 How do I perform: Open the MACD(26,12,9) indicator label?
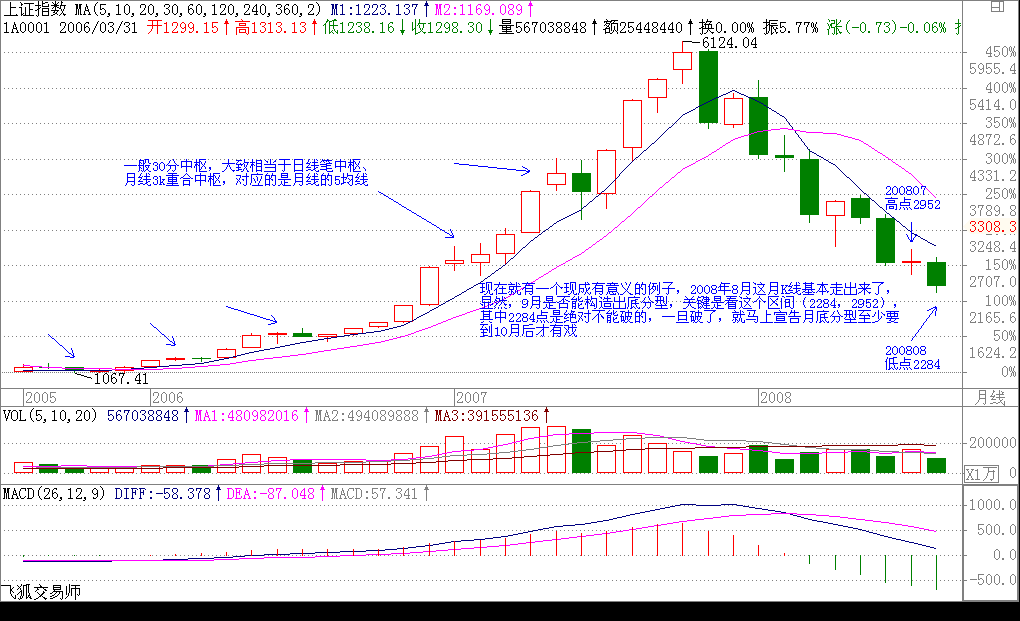point(54,493)
